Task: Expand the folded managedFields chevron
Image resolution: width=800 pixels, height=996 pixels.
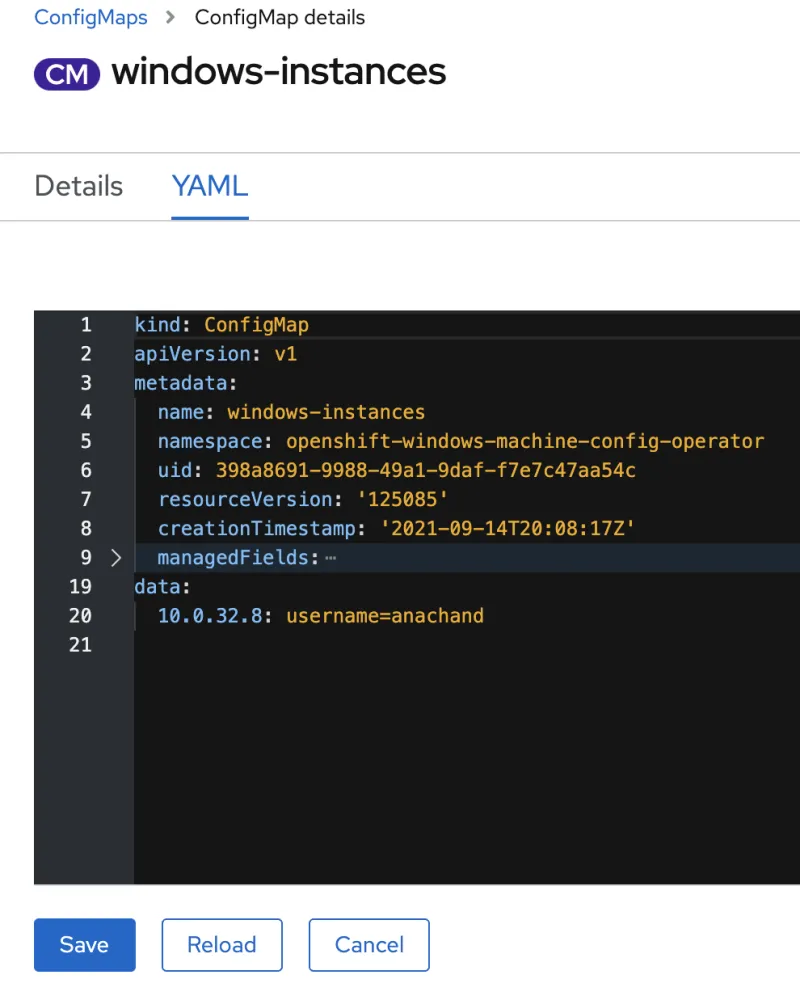Action: pyautogui.click(x=115, y=557)
